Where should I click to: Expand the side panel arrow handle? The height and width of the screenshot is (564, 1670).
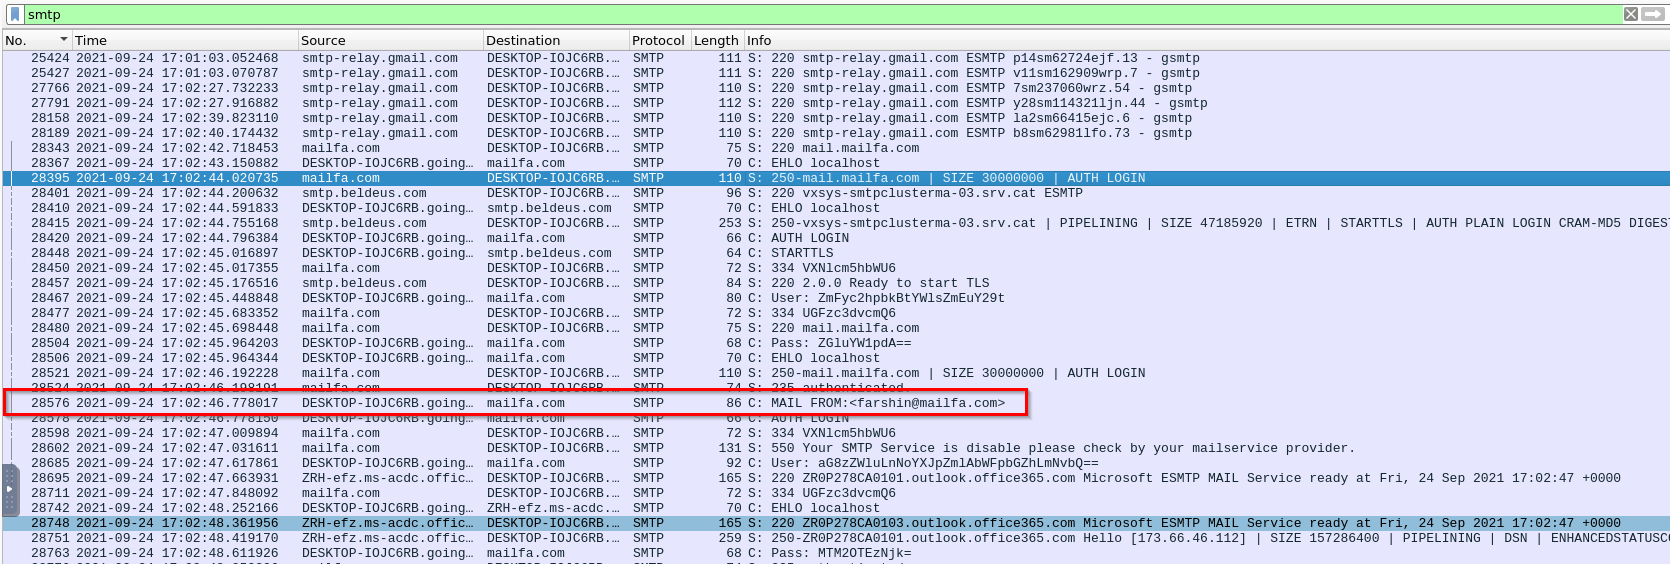[x=10, y=489]
